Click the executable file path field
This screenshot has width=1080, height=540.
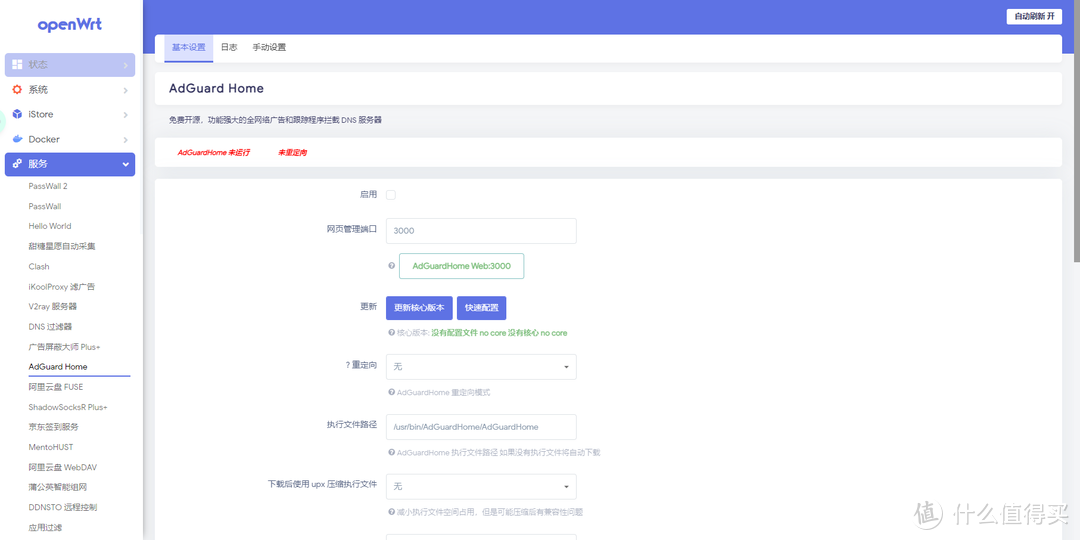coord(481,427)
